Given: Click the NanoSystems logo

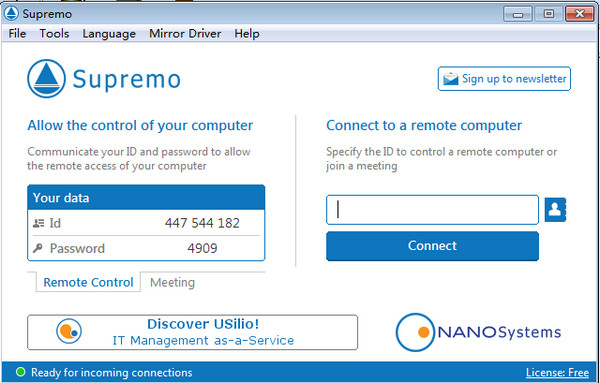Looking at the screenshot, I should (478, 332).
